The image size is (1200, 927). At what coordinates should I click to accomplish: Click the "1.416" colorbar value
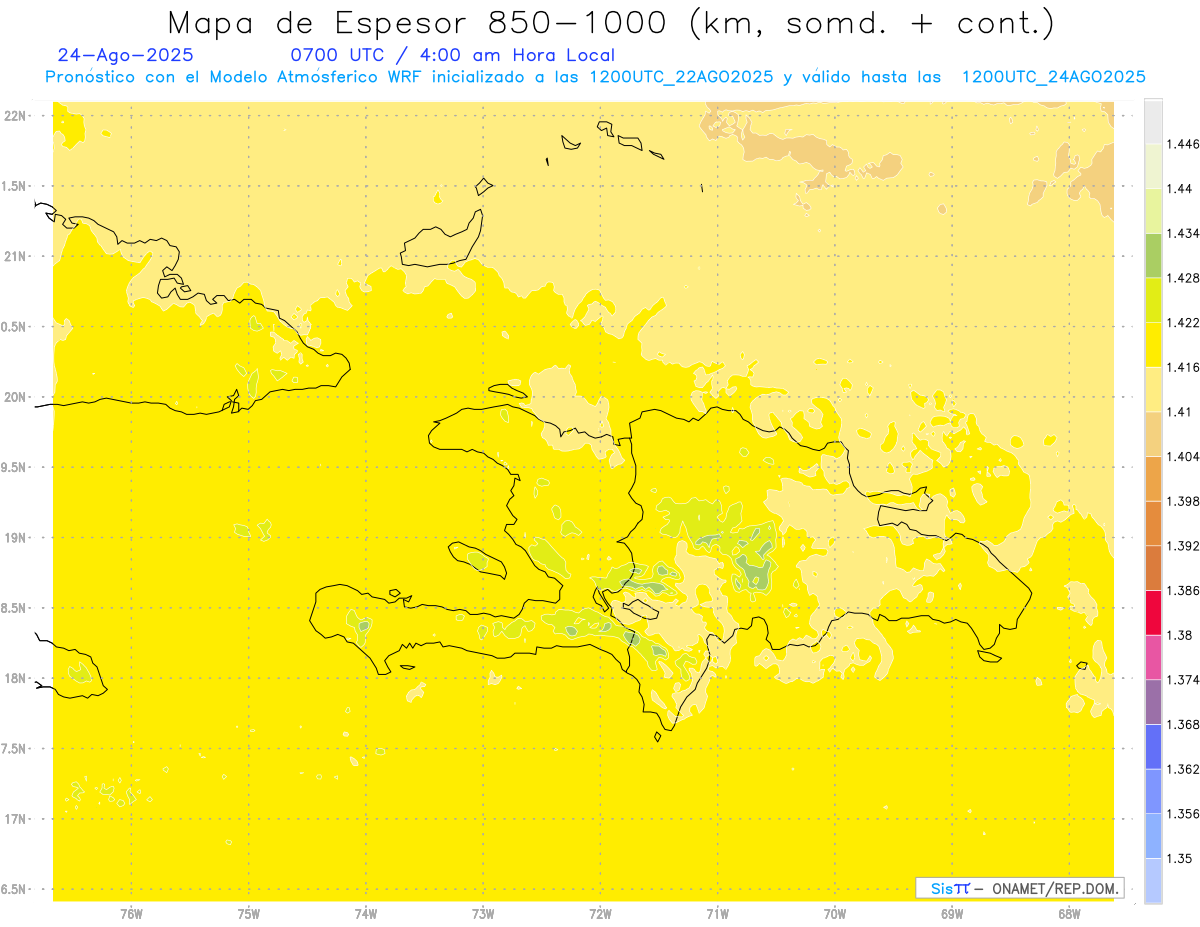coord(1183,367)
